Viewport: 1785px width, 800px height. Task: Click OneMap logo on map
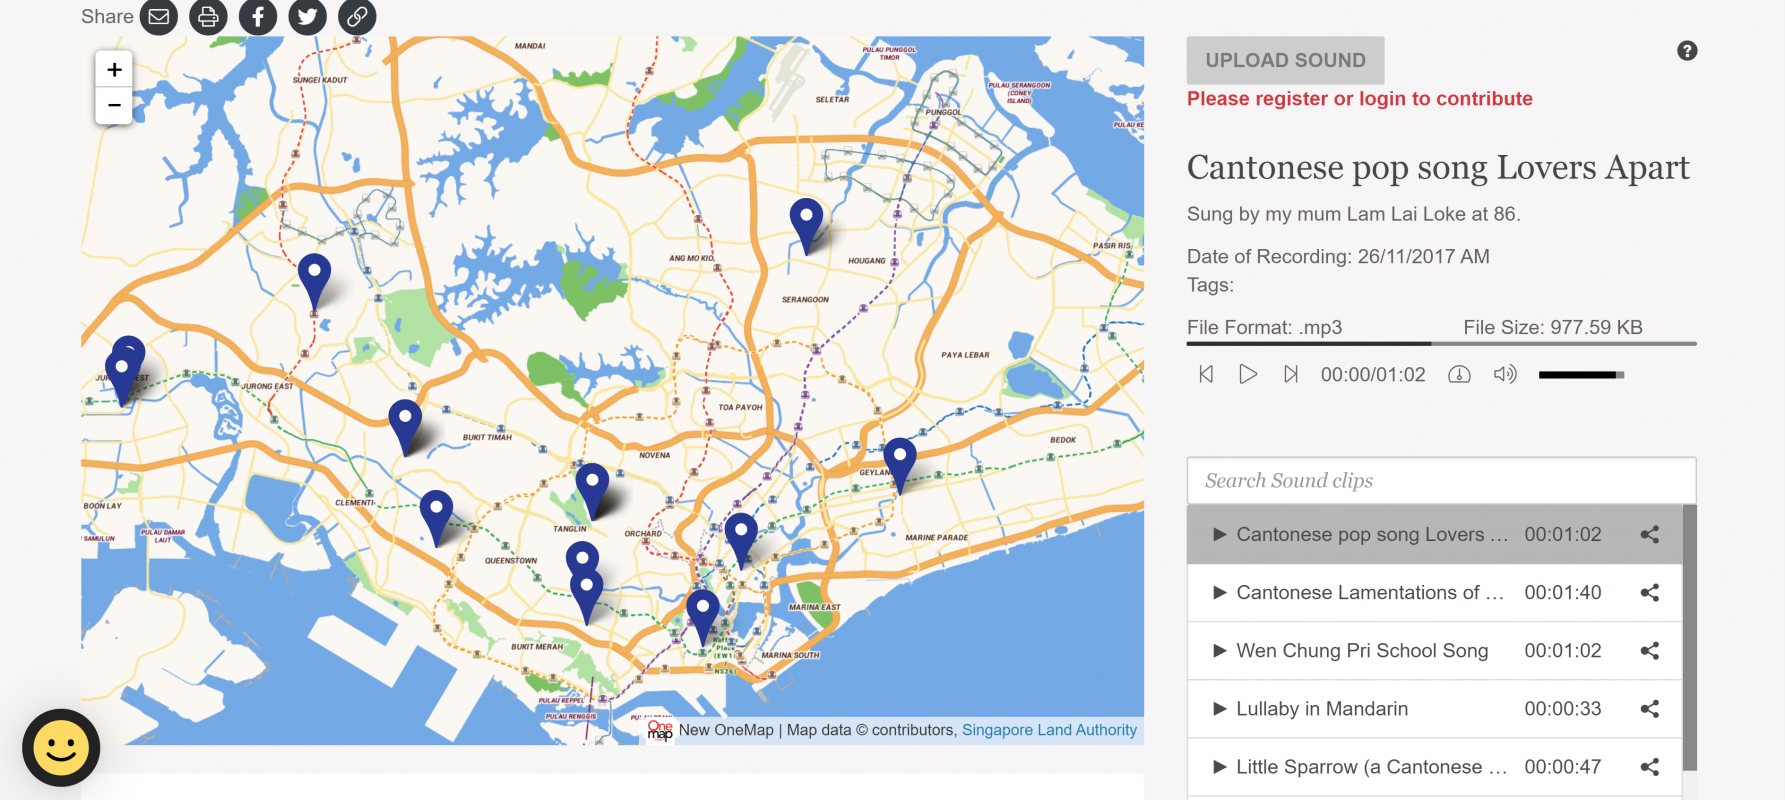(x=660, y=730)
